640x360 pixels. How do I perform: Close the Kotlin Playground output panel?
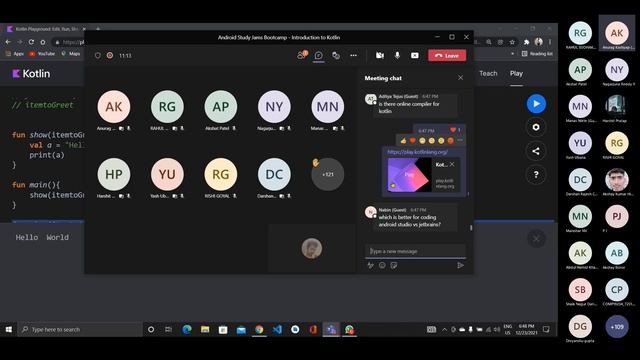click(536, 238)
